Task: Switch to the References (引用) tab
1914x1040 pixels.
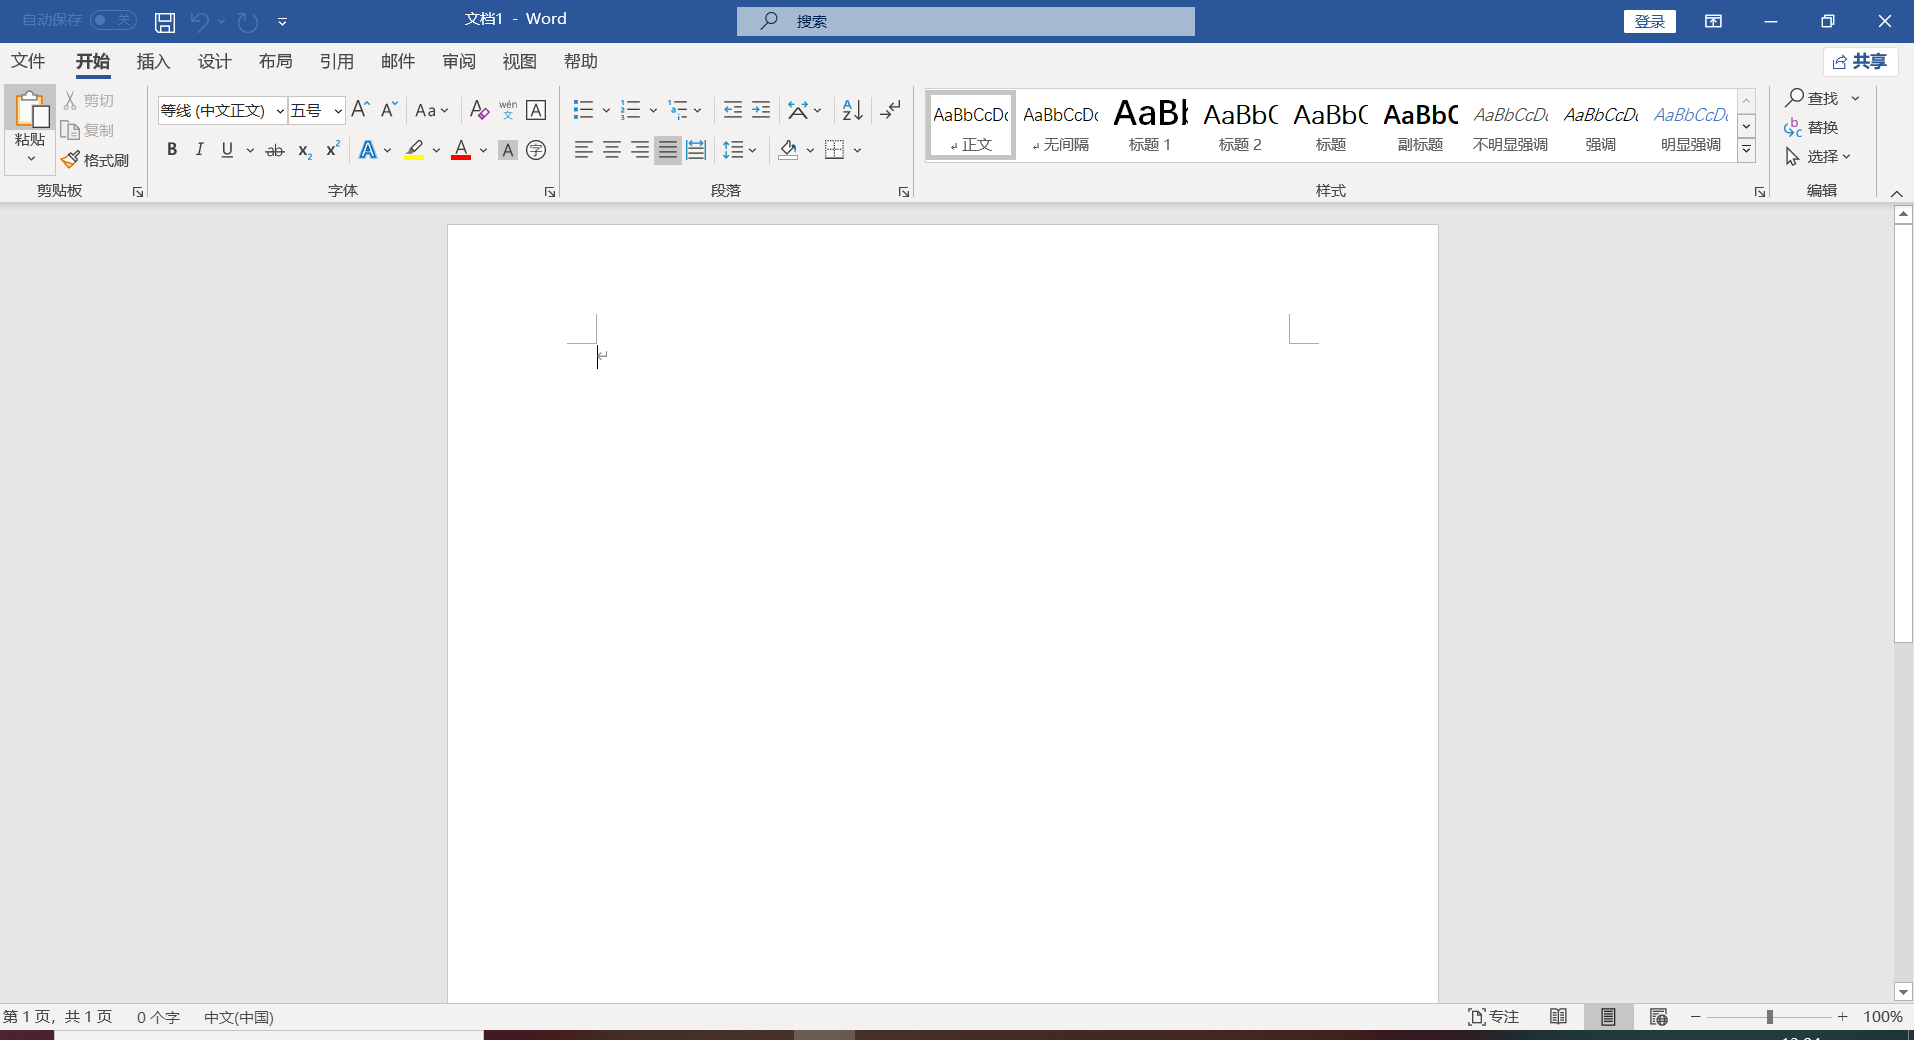Action: 337,61
